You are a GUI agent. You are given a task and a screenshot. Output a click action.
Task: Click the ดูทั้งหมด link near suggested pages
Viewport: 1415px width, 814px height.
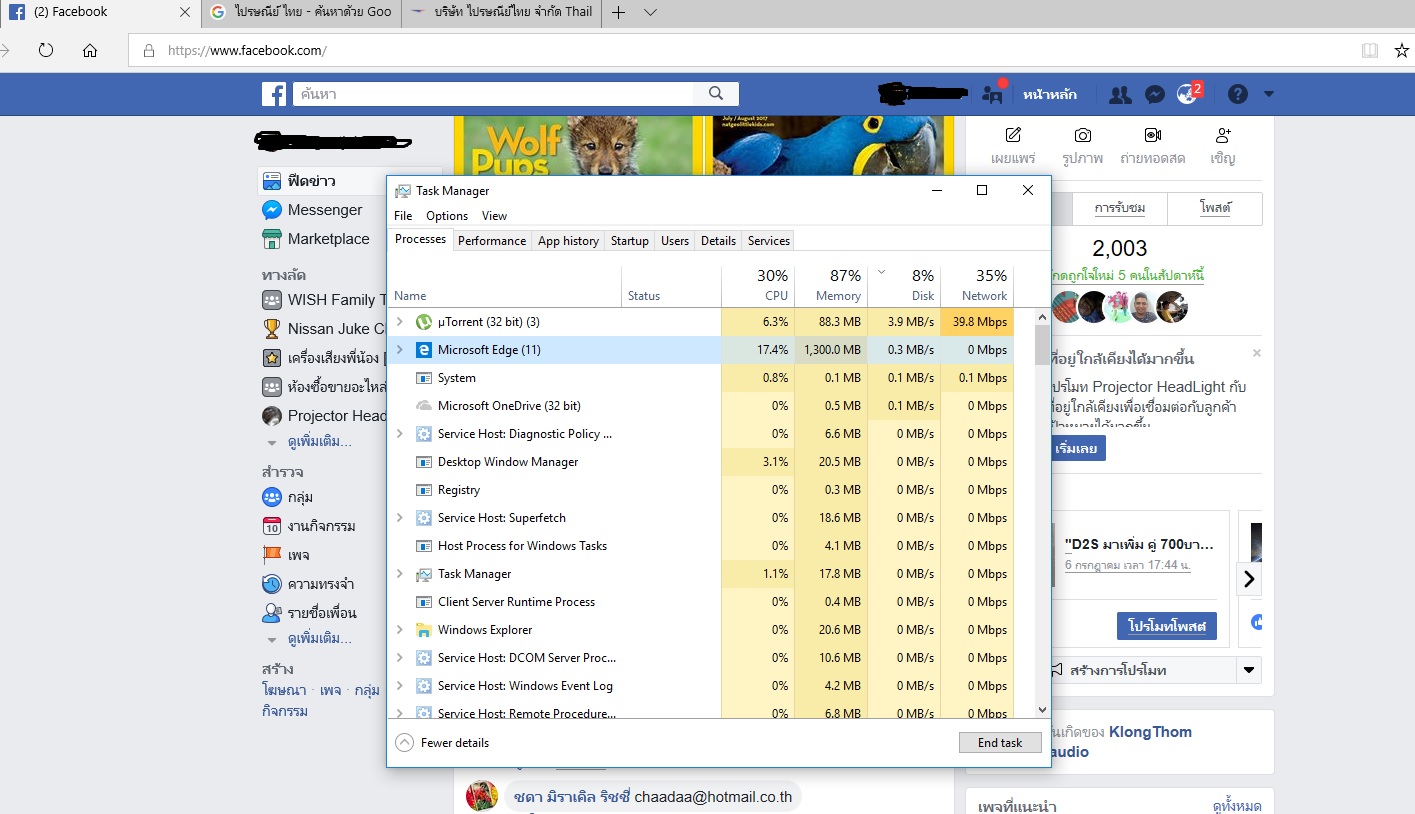(1237, 806)
